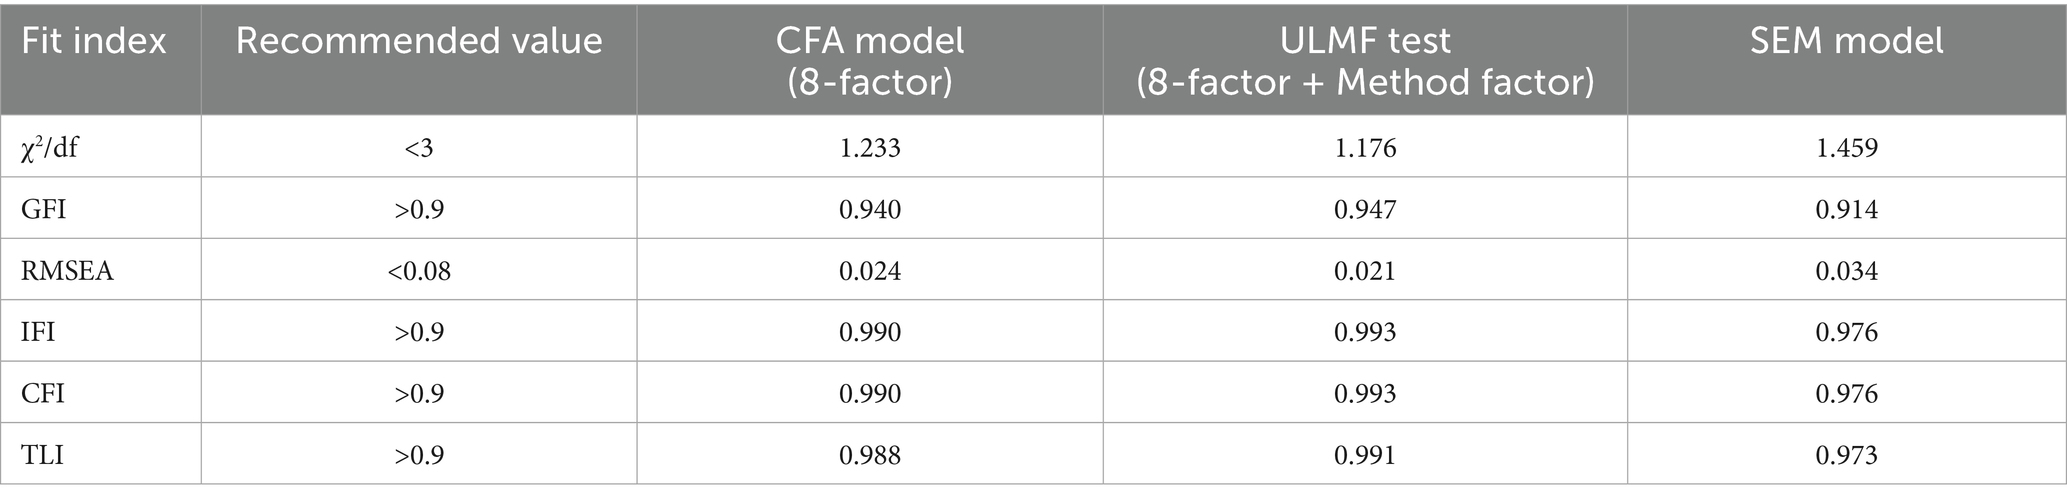Screen dimensions: 2067x502
Task: Click the RMSEA row label
Action: click(67, 270)
